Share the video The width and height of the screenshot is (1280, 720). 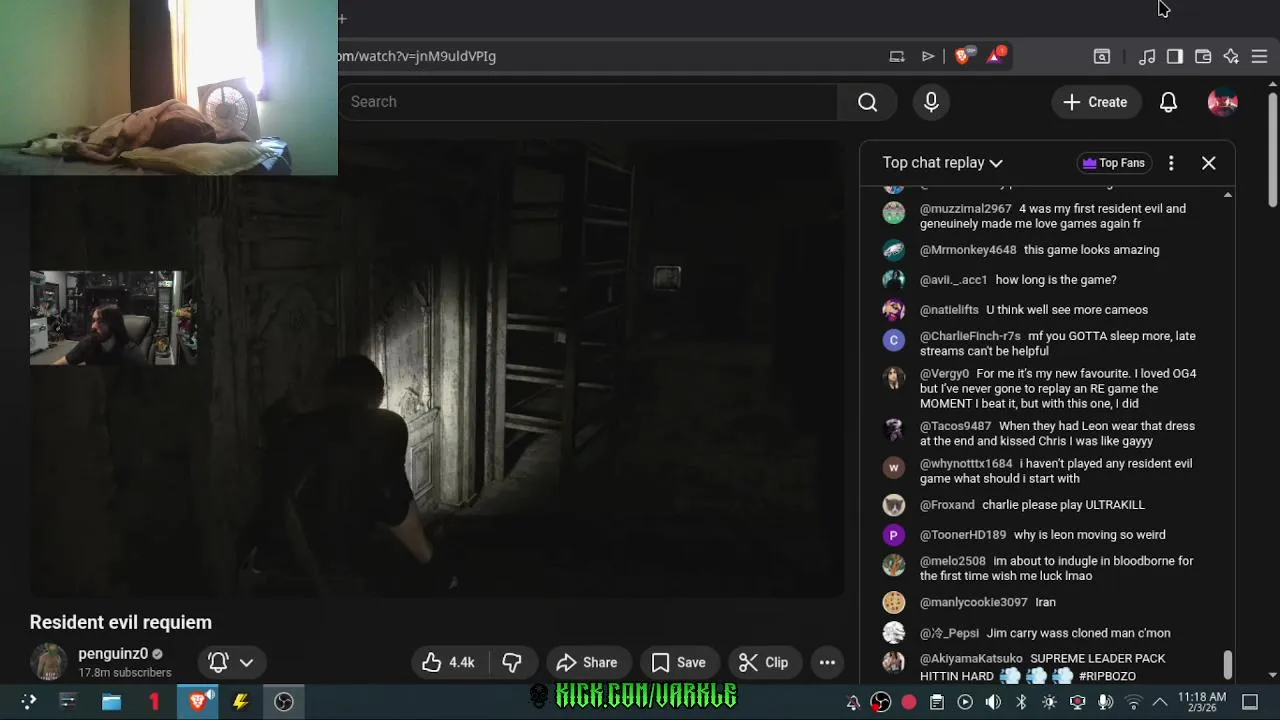(x=588, y=662)
